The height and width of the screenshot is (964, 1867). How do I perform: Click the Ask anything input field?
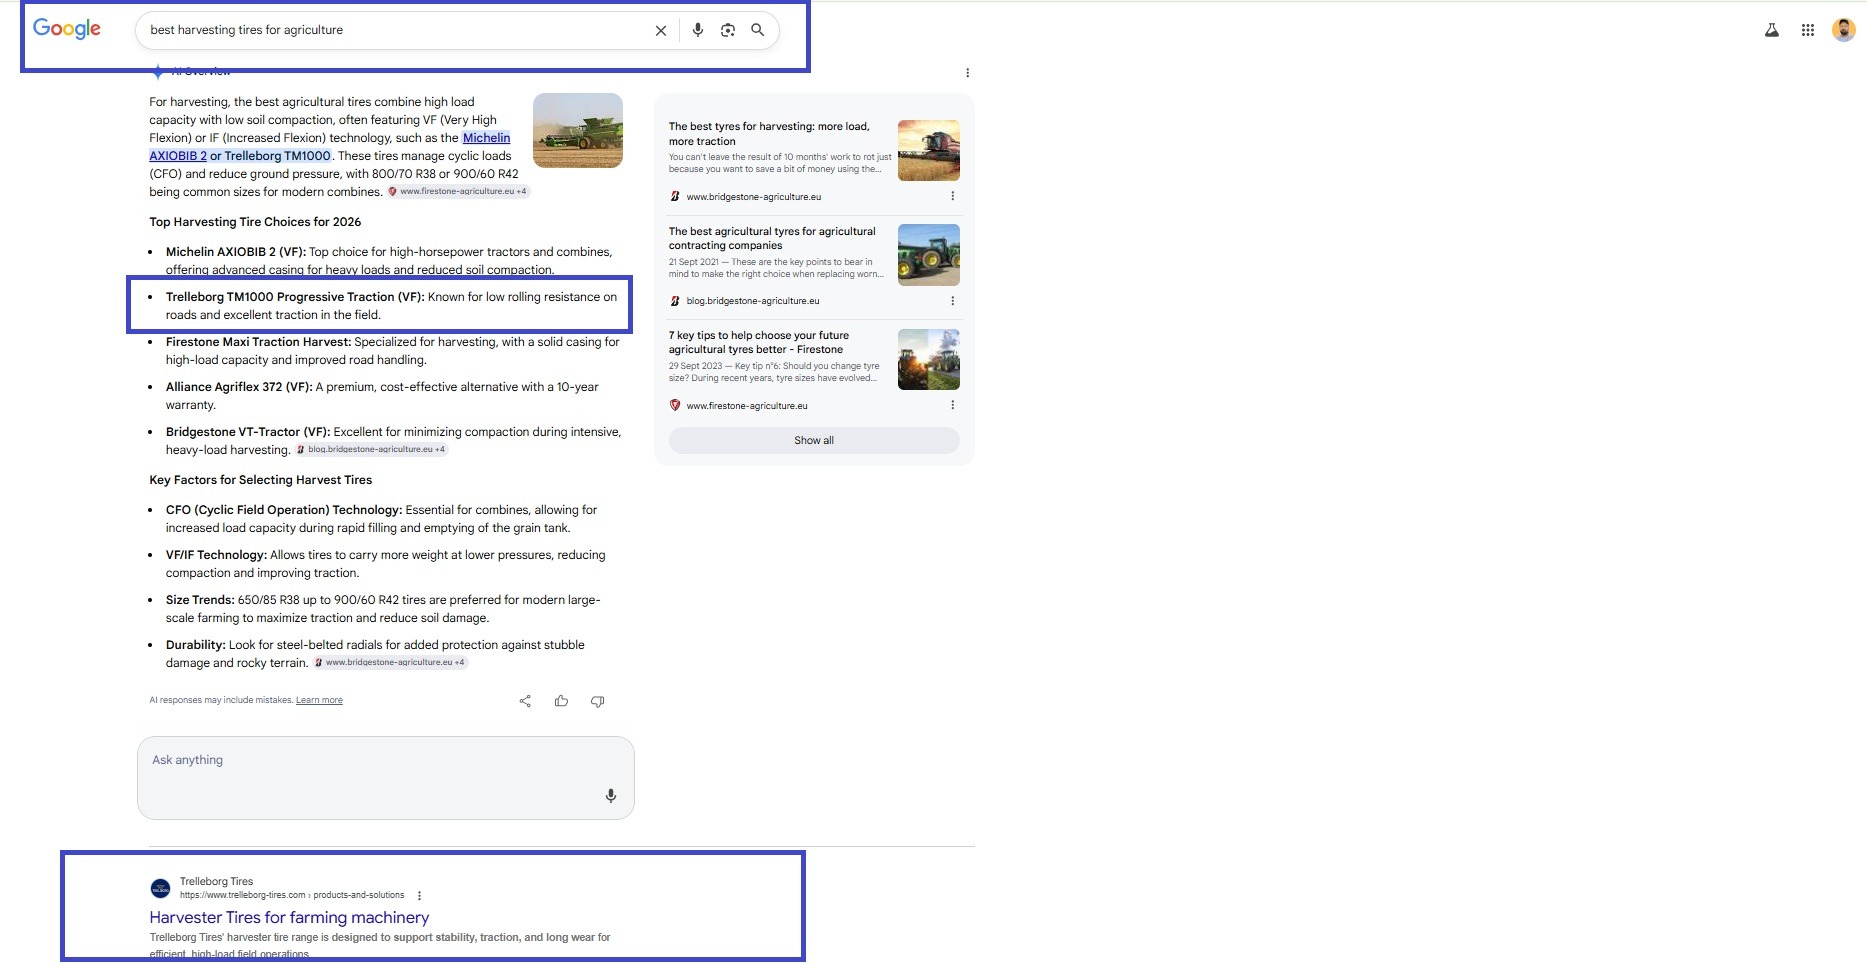[x=386, y=778]
